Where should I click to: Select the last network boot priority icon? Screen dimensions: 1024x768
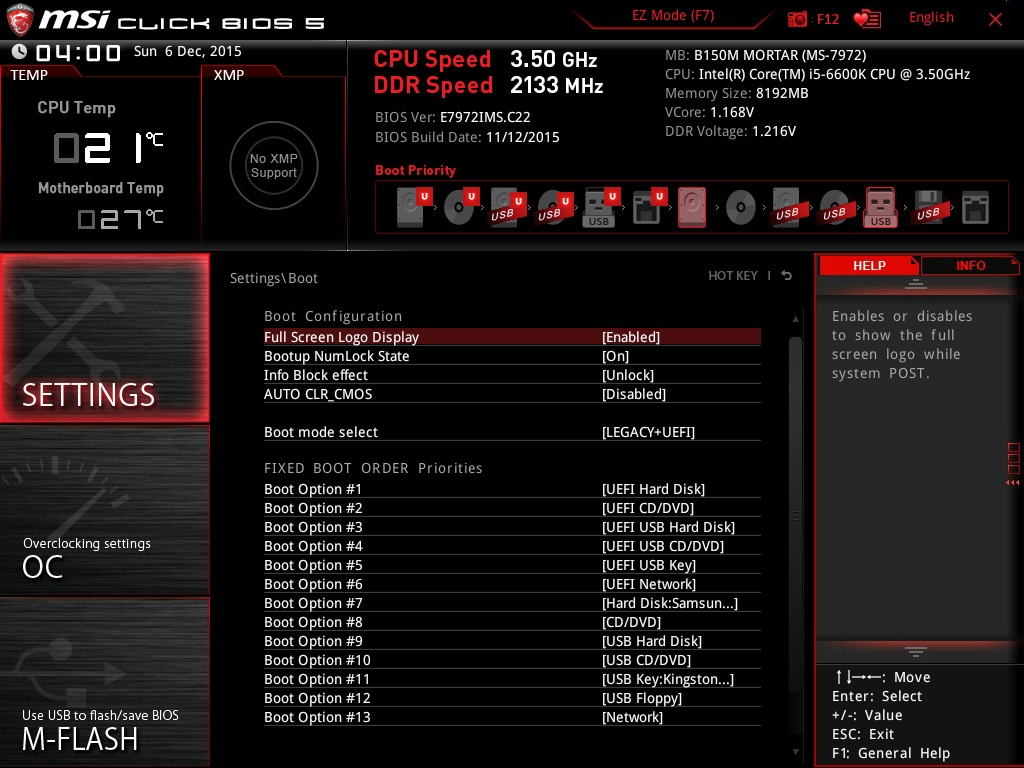point(974,209)
